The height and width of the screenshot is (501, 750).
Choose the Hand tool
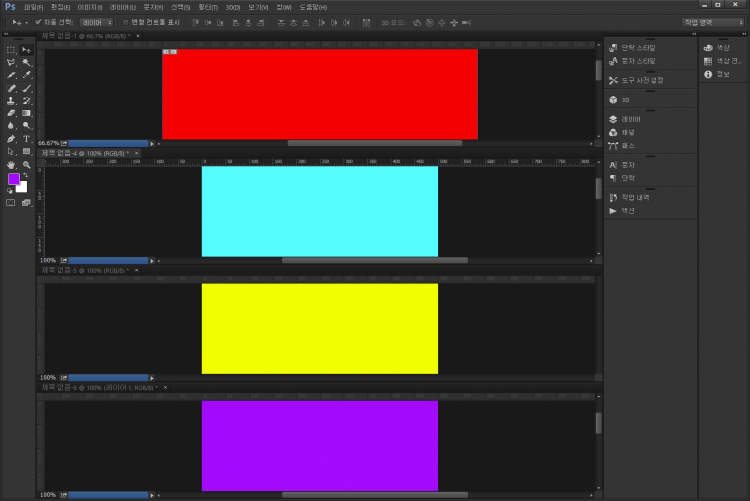pyautogui.click(x=11, y=164)
